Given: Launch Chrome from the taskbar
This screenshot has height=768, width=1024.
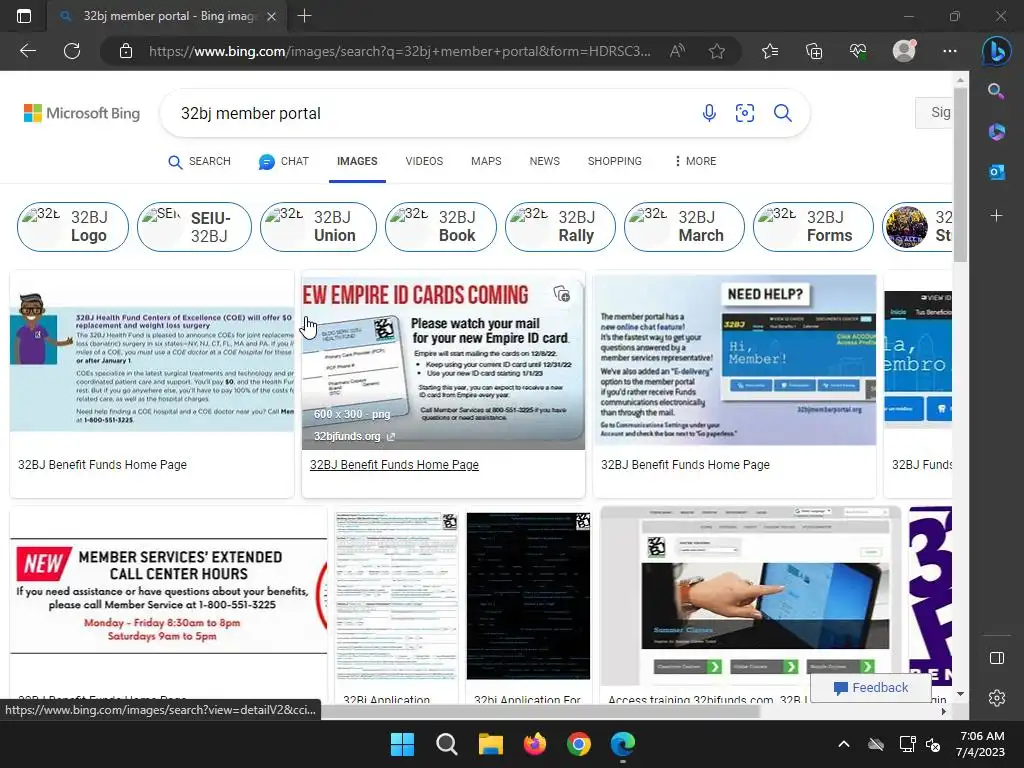Looking at the screenshot, I should coord(579,744).
